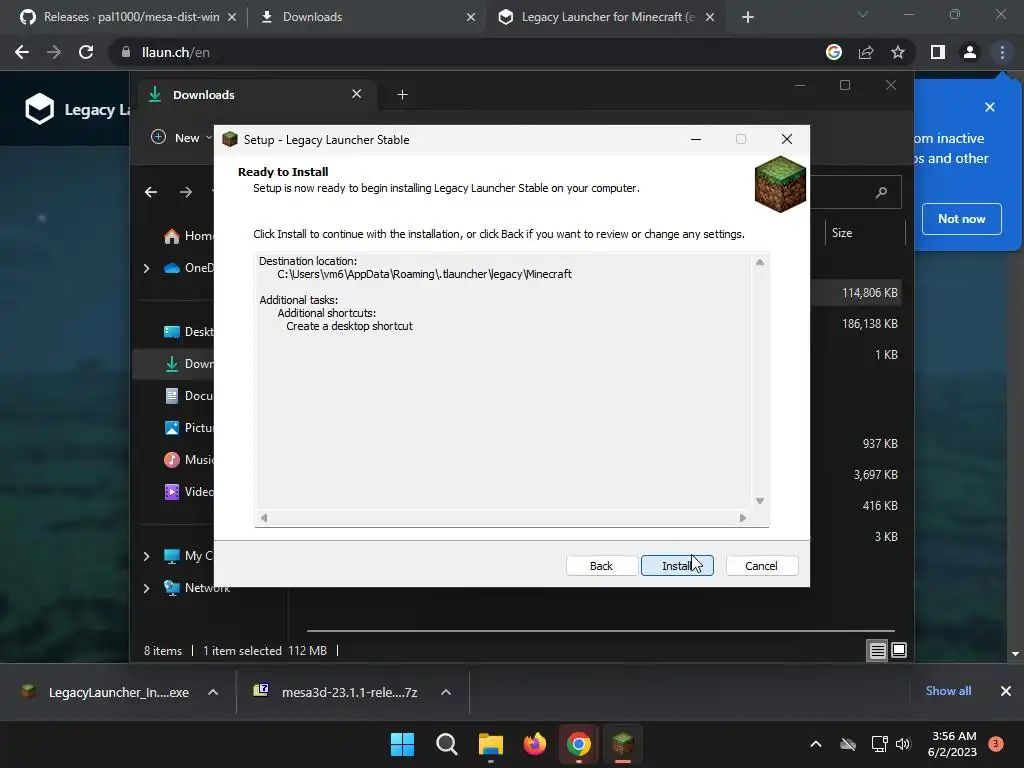Click the Google icon in address bar
The image size is (1024, 768).
click(x=834, y=52)
